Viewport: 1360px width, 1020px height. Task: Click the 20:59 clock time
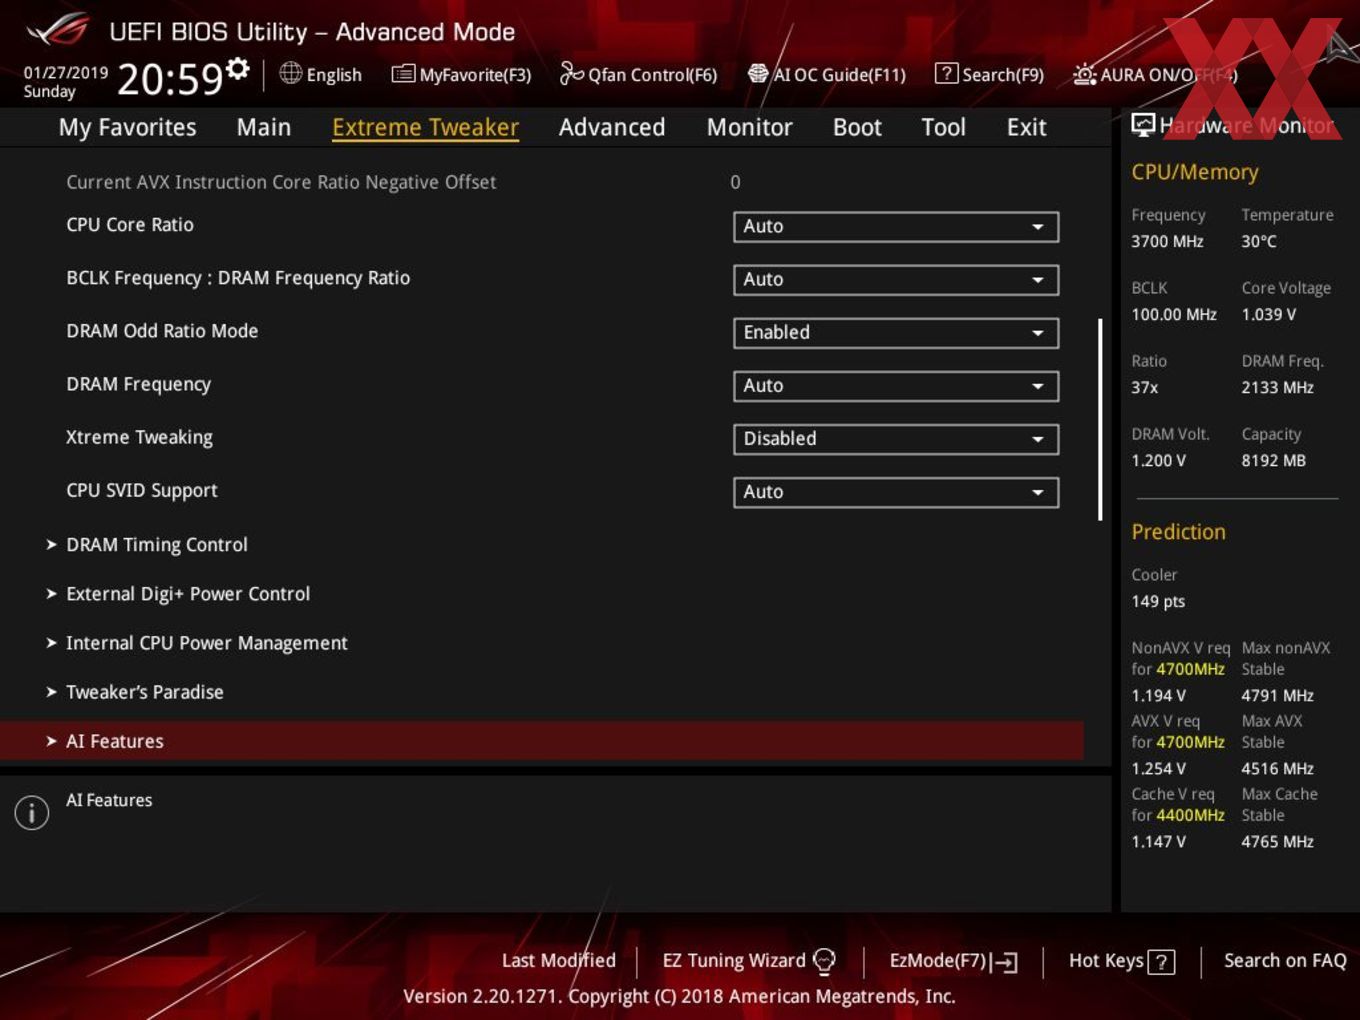(x=170, y=78)
